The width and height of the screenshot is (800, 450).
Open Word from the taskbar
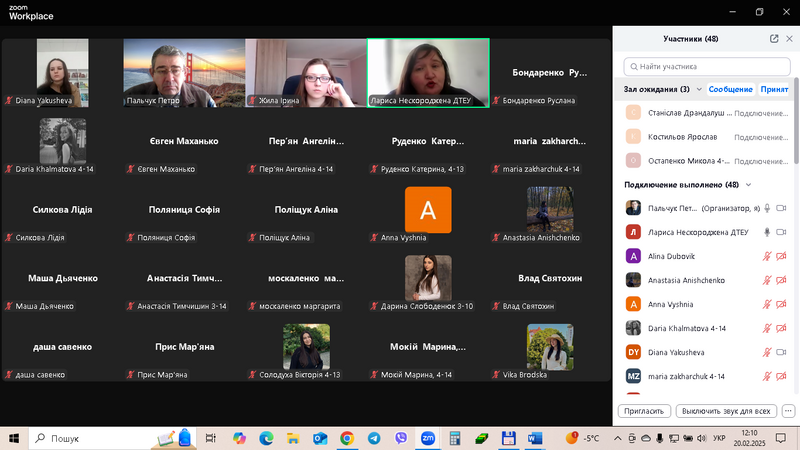pos(535,438)
